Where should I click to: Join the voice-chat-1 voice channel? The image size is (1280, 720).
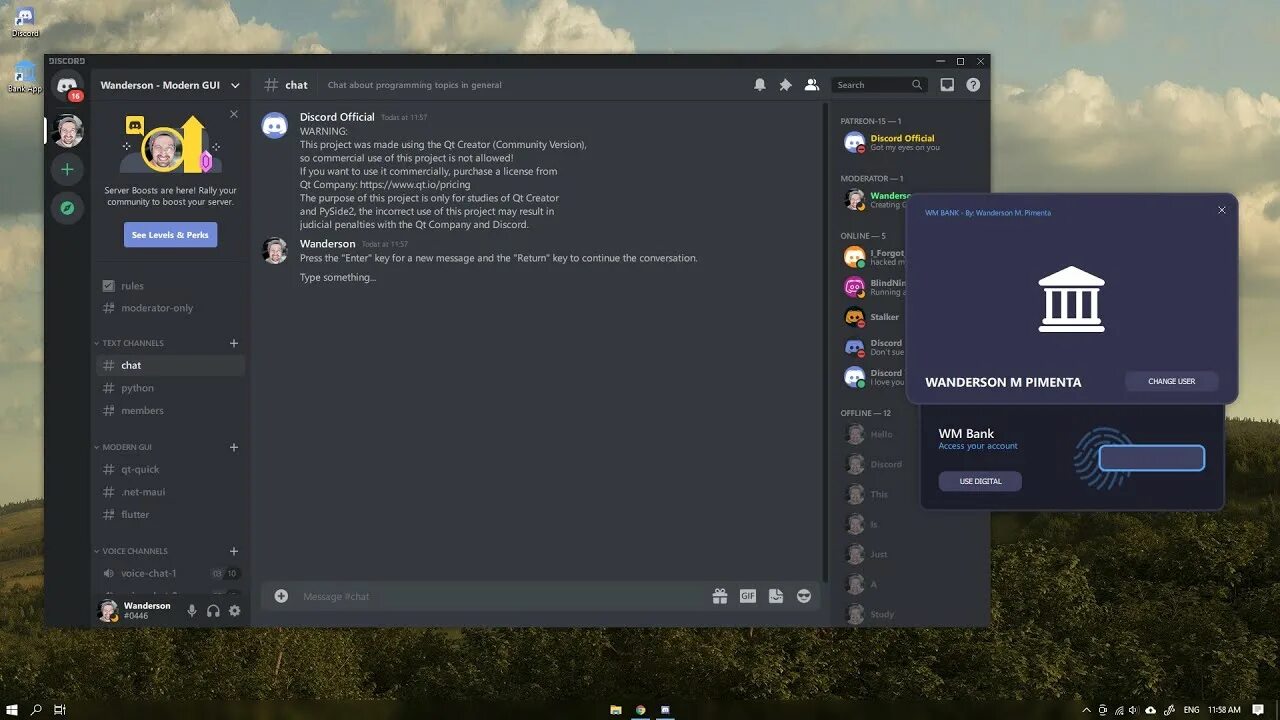point(170,573)
